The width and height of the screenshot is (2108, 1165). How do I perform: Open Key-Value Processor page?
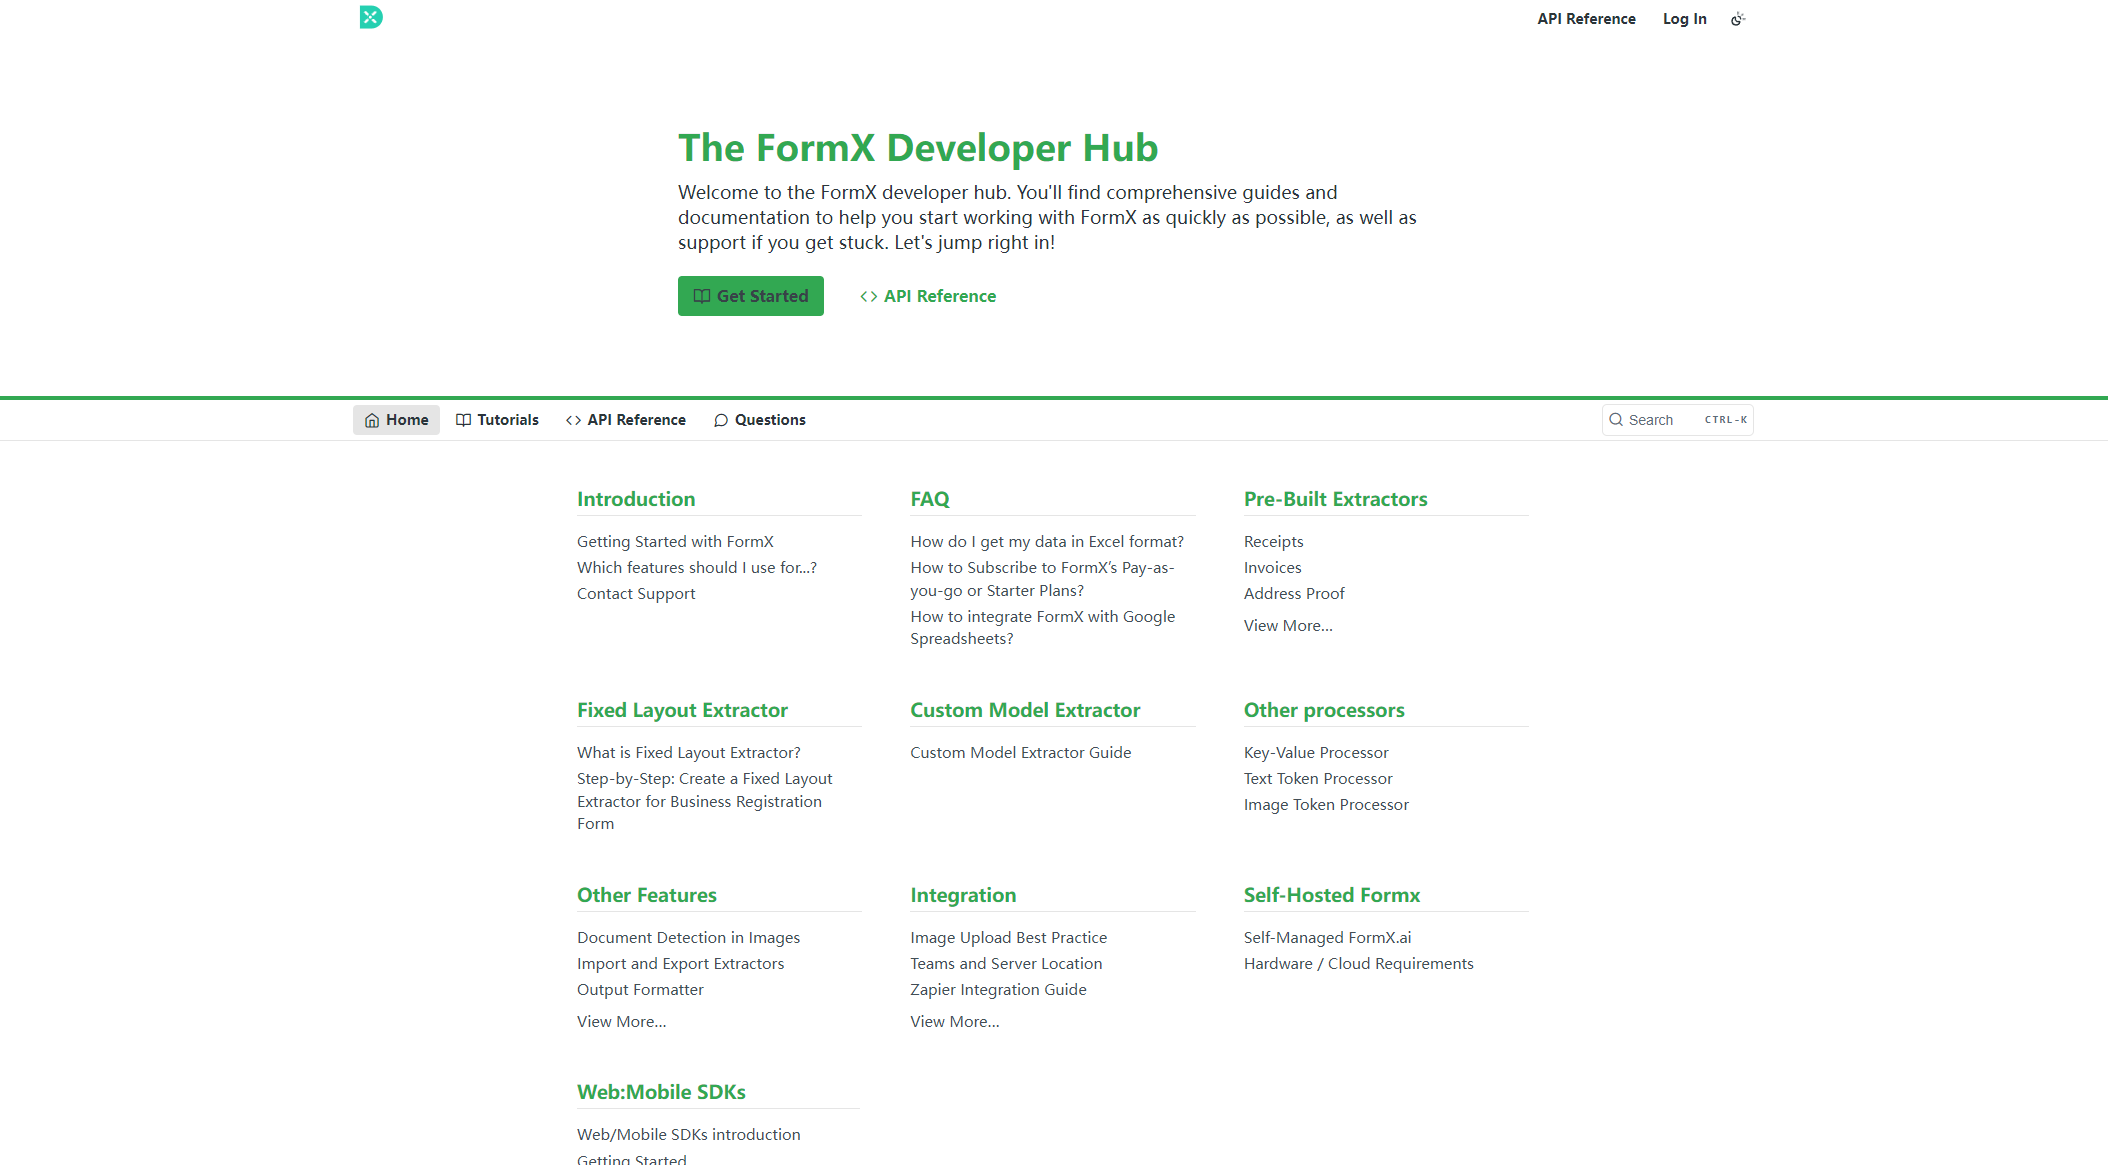(1315, 753)
